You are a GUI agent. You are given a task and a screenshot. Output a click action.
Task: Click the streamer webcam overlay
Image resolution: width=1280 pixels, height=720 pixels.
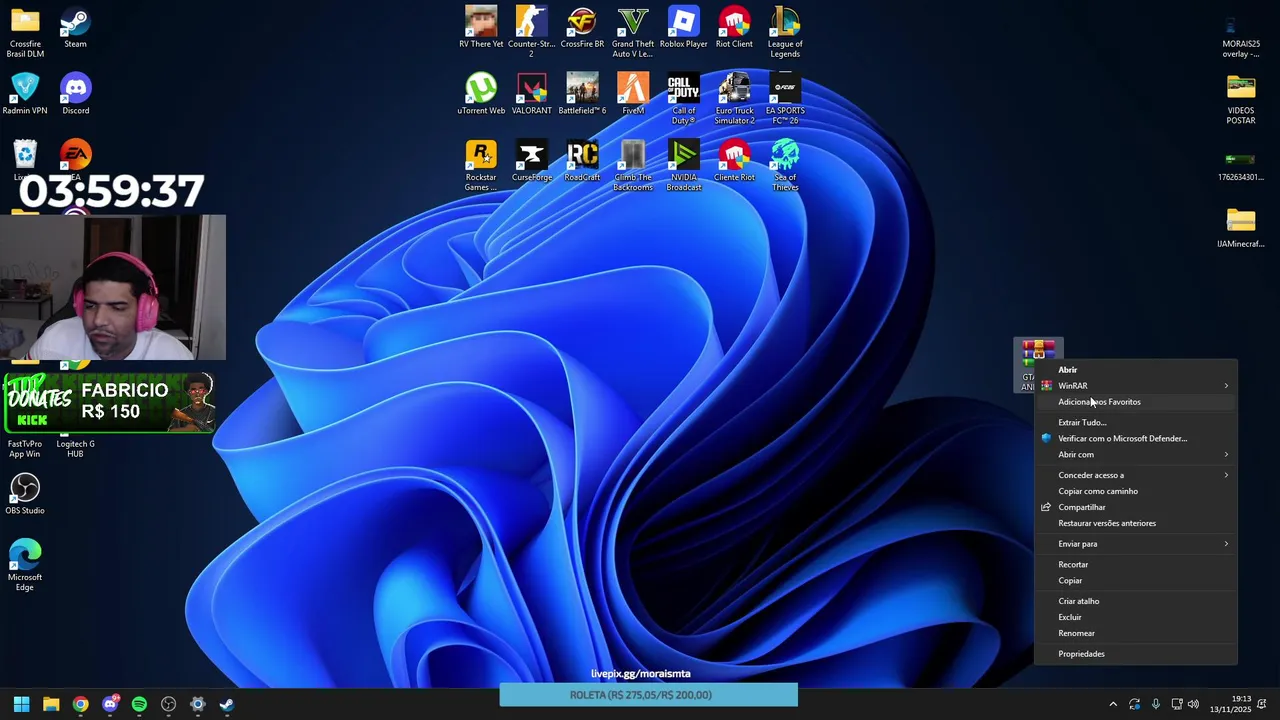pos(113,288)
